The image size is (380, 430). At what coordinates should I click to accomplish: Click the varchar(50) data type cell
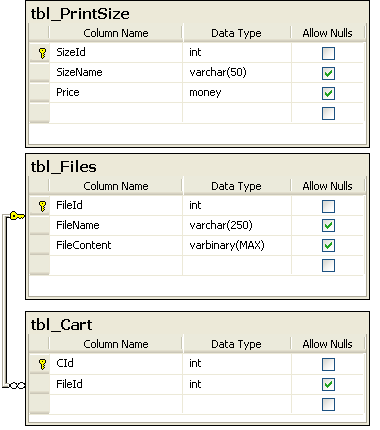pyautogui.click(x=237, y=72)
